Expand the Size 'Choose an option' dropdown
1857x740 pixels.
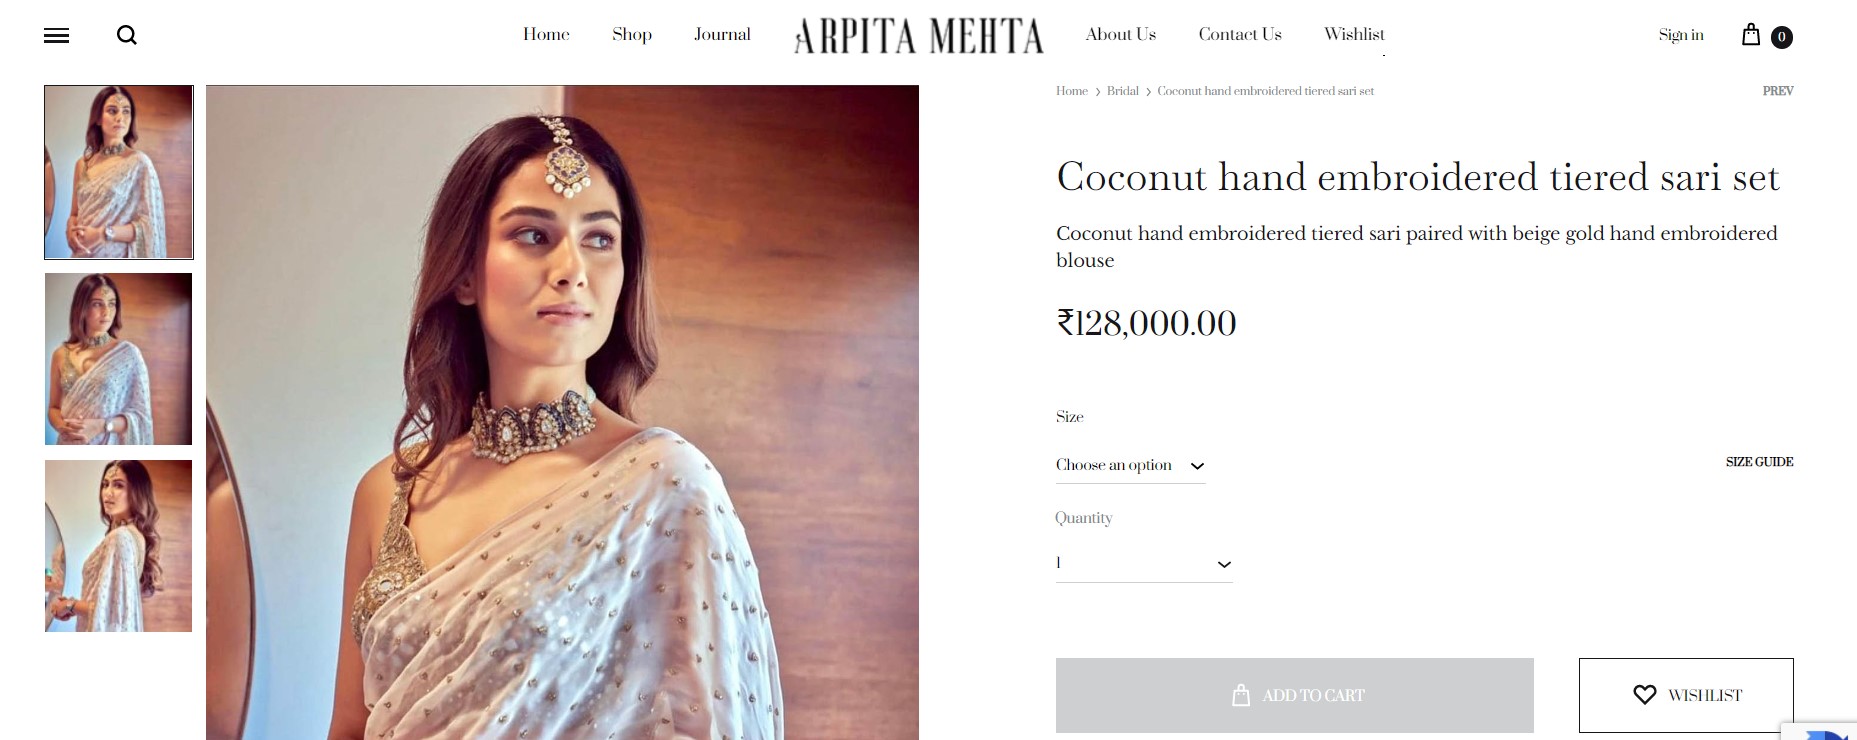[1130, 466]
